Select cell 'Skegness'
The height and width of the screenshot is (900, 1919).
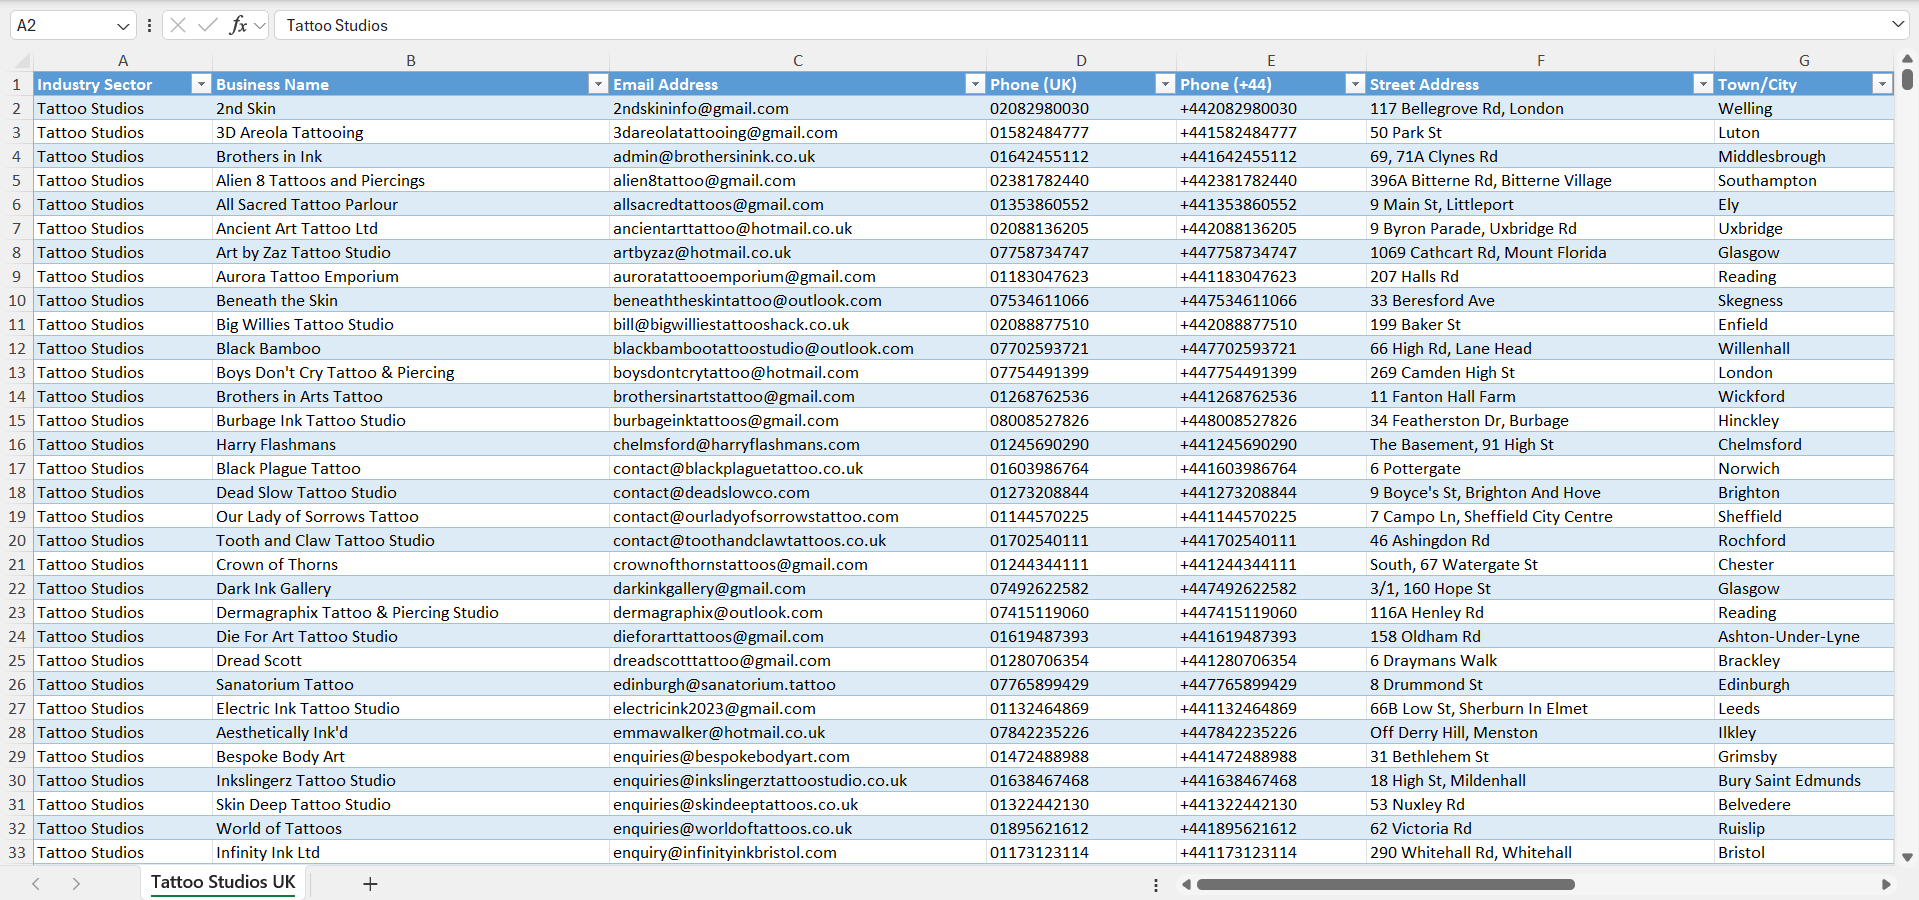(1804, 300)
